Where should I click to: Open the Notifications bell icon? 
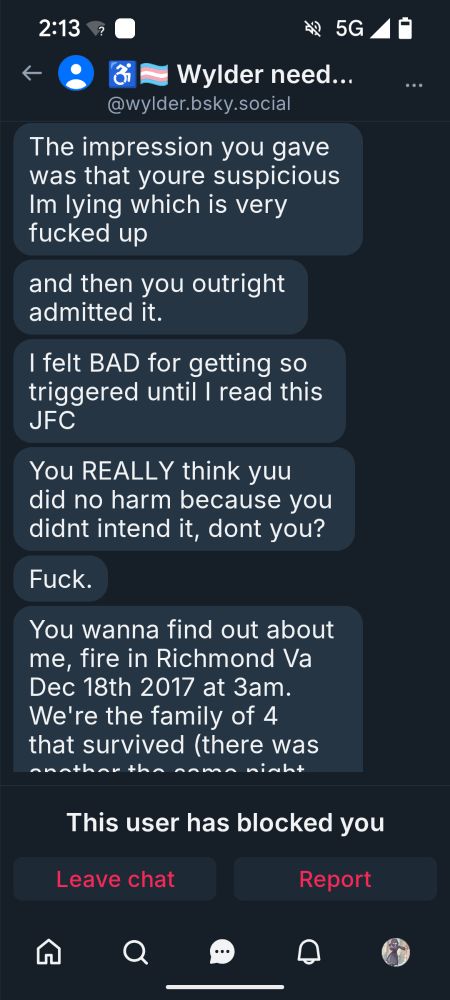tap(309, 952)
